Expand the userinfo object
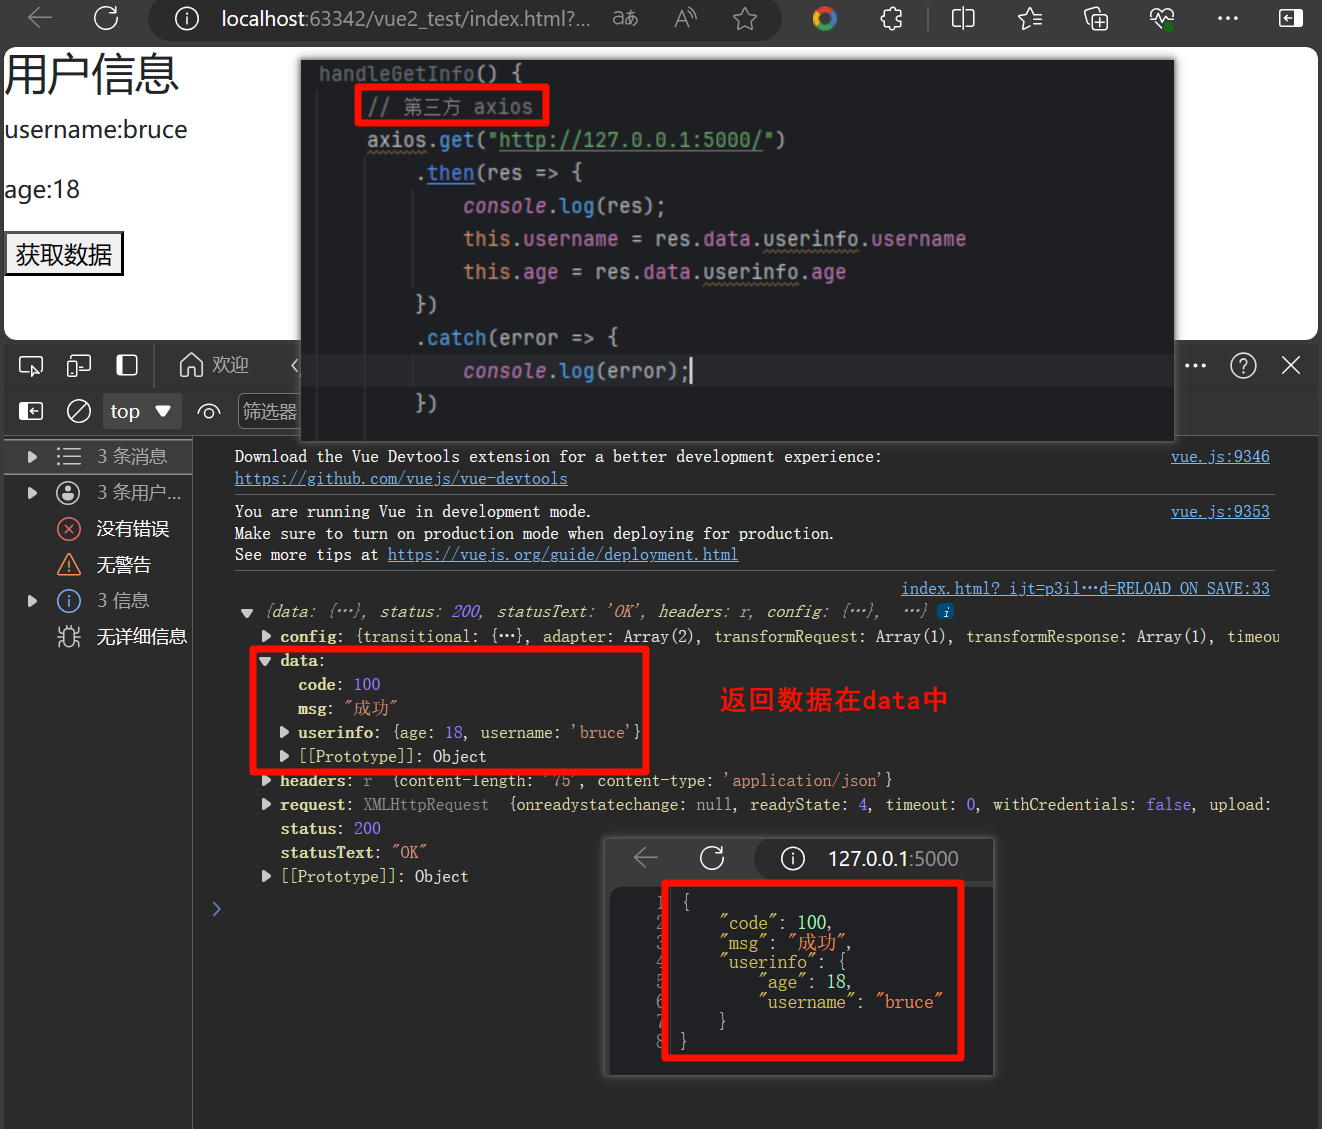The width and height of the screenshot is (1322, 1129). 285,732
